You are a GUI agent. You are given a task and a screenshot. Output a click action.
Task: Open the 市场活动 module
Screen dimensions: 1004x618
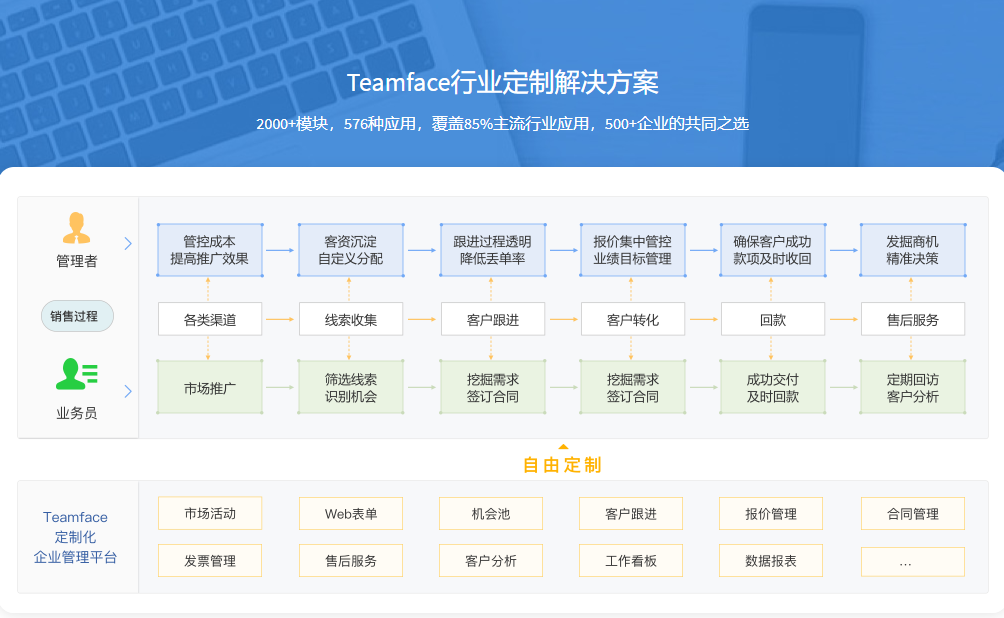pos(209,513)
